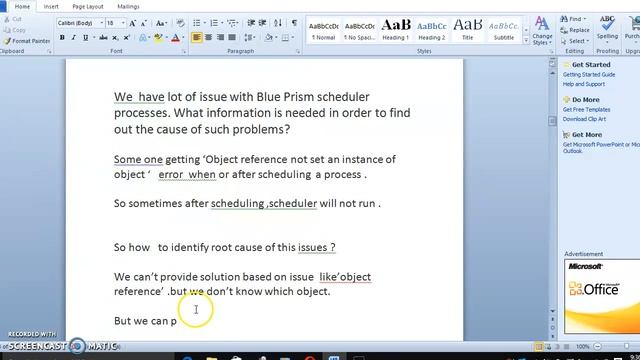Screen dimensions: 640x360
Task: Click the zoom slider handle
Action: click(x=627, y=347)
